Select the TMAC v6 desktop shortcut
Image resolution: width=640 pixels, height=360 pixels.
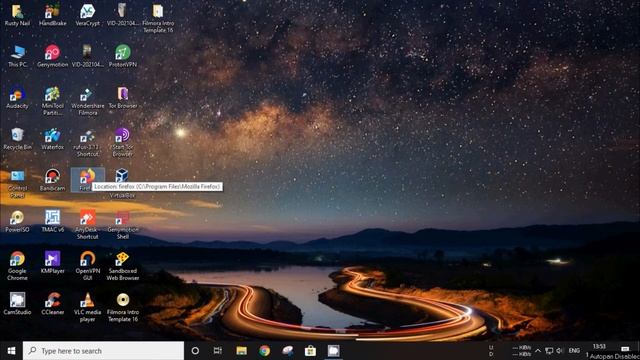[52, 221]
